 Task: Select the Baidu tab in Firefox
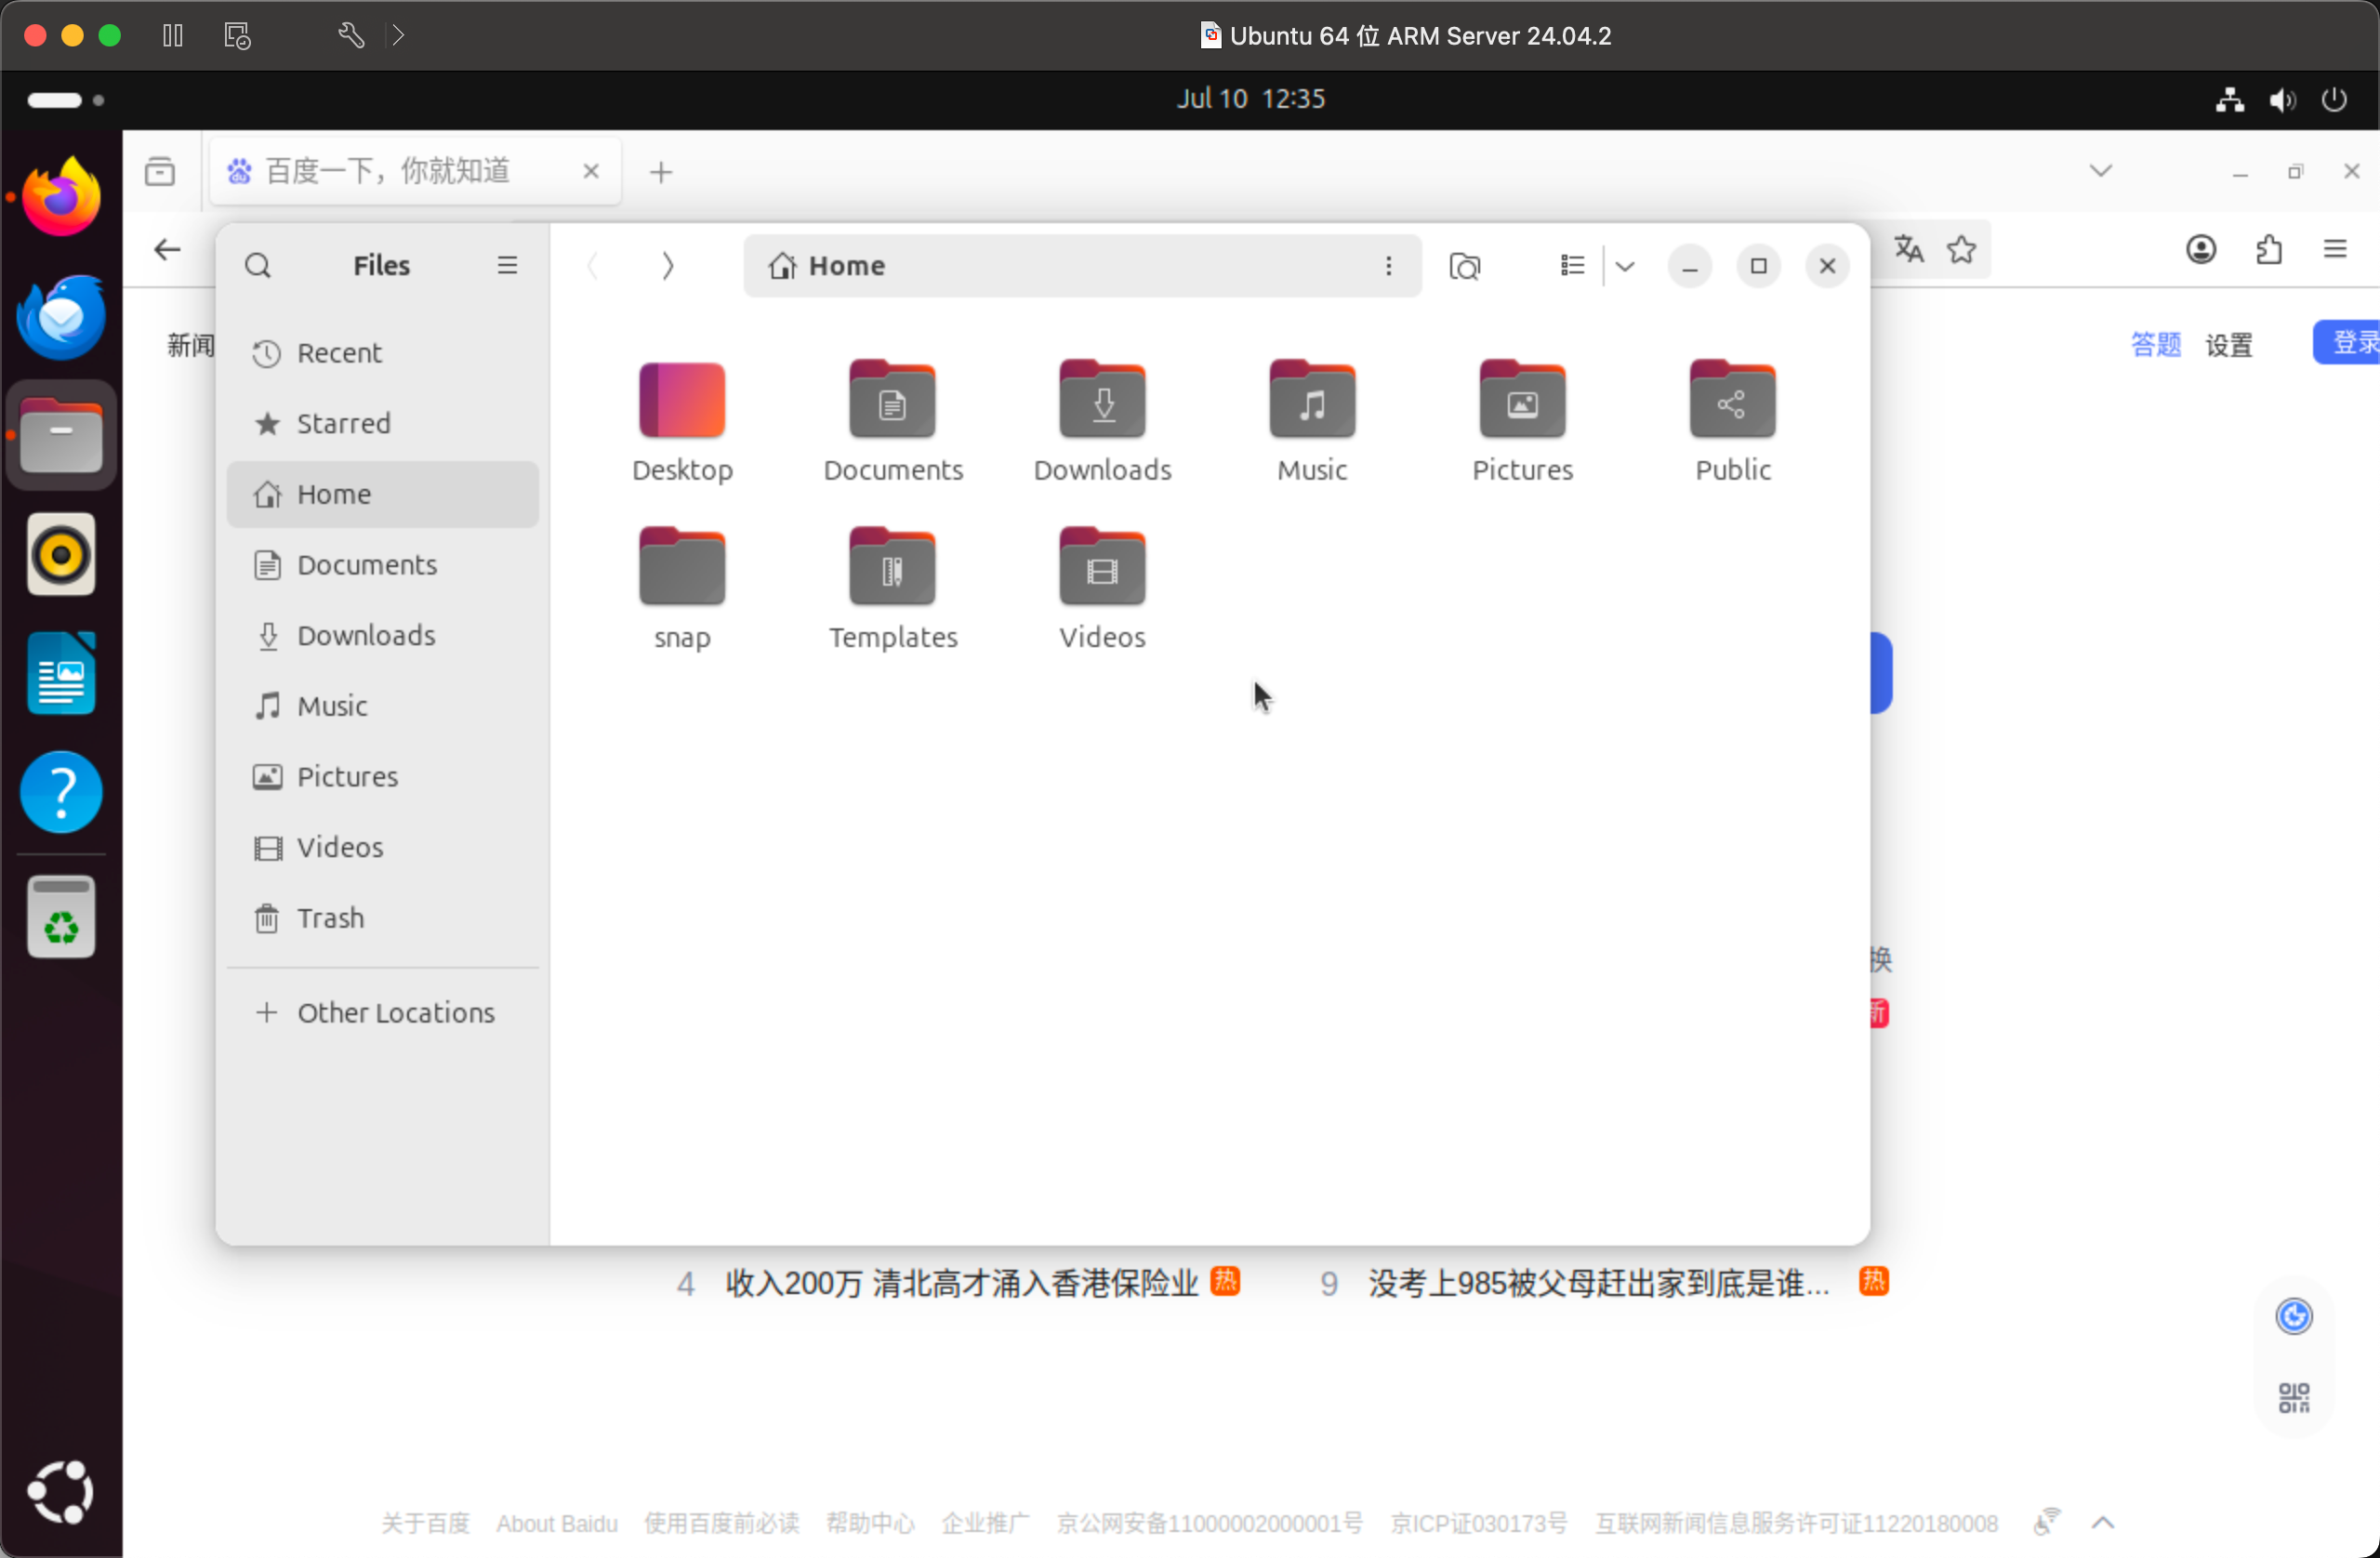tap(415, 171)
